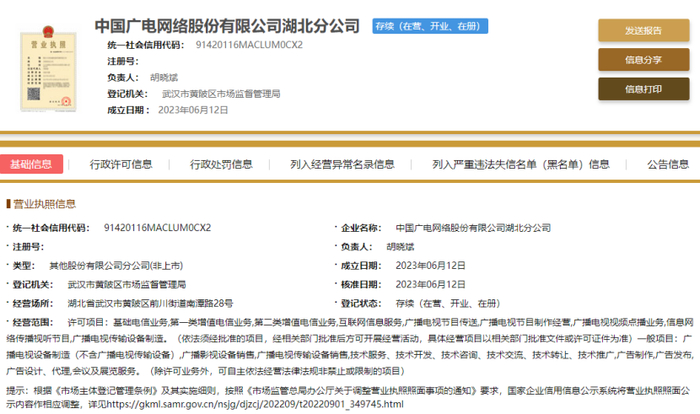
Task: Select credit code in 营业执照信息 section
Action: (x=158, y=228)
